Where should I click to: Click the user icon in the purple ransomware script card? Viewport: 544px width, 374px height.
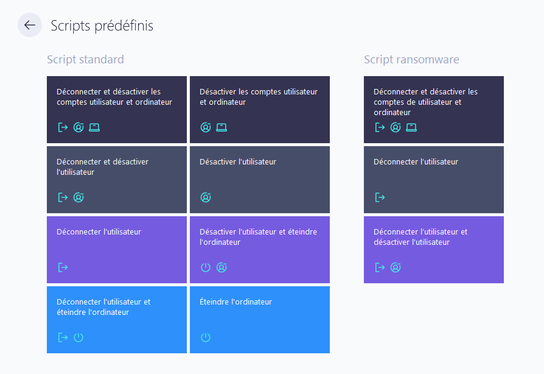coord(396,267)
